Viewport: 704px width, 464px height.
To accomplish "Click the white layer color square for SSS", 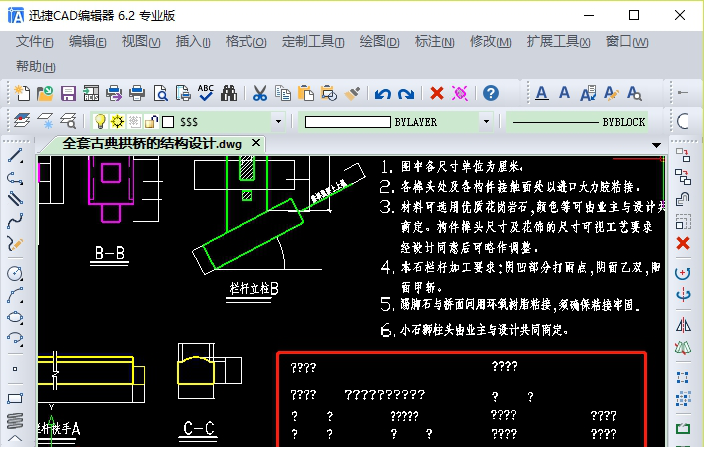I will [168, 122].
